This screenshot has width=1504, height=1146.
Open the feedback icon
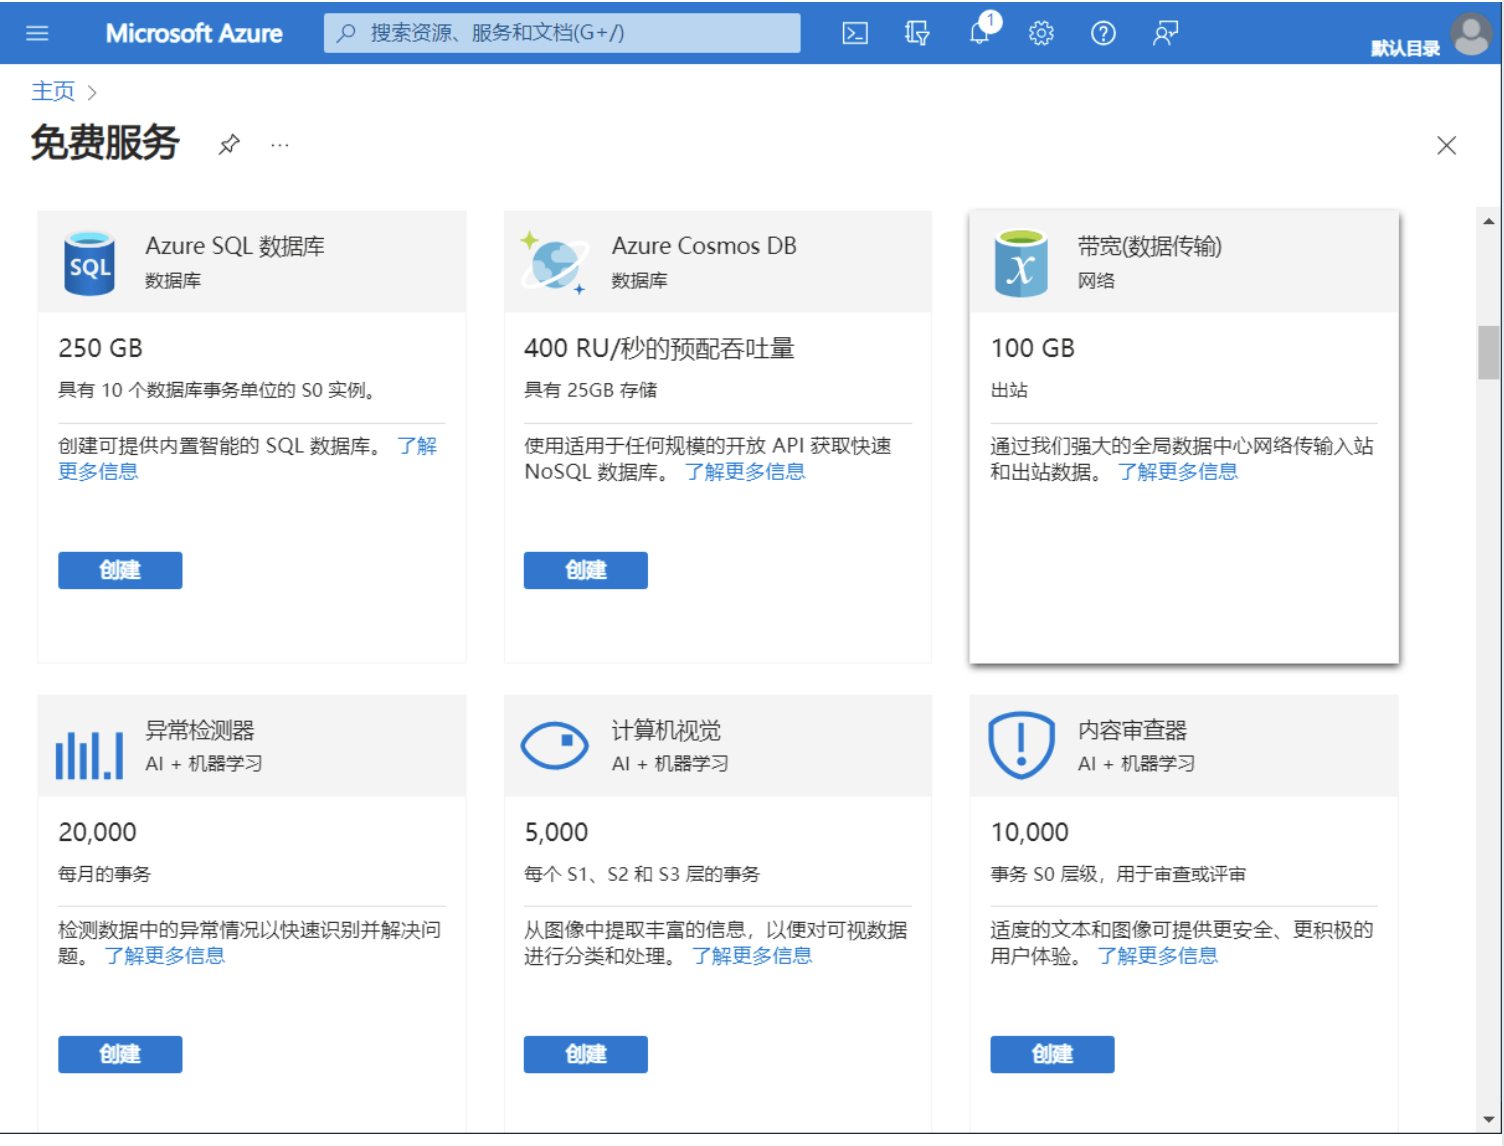pyautogui.click(x=1165, y=33)
